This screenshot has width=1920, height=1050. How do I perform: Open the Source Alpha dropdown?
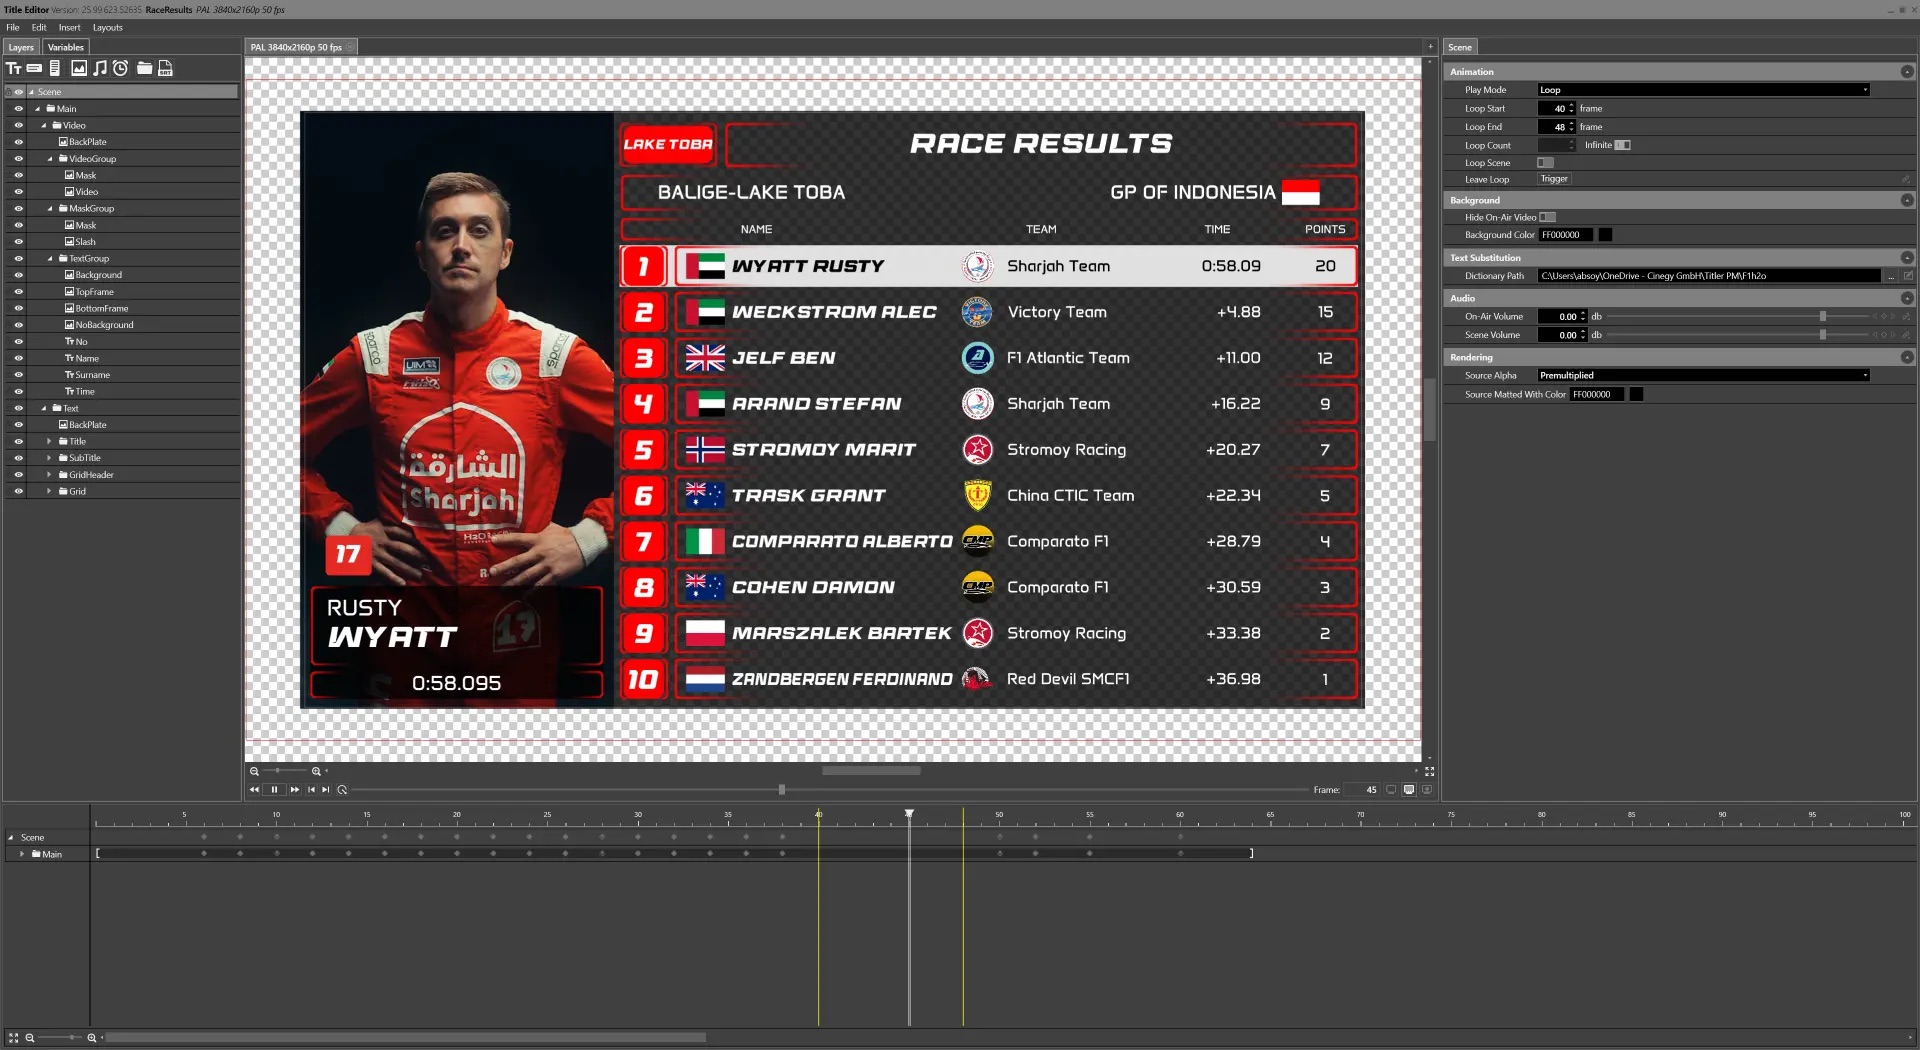tap(1704, 376)
